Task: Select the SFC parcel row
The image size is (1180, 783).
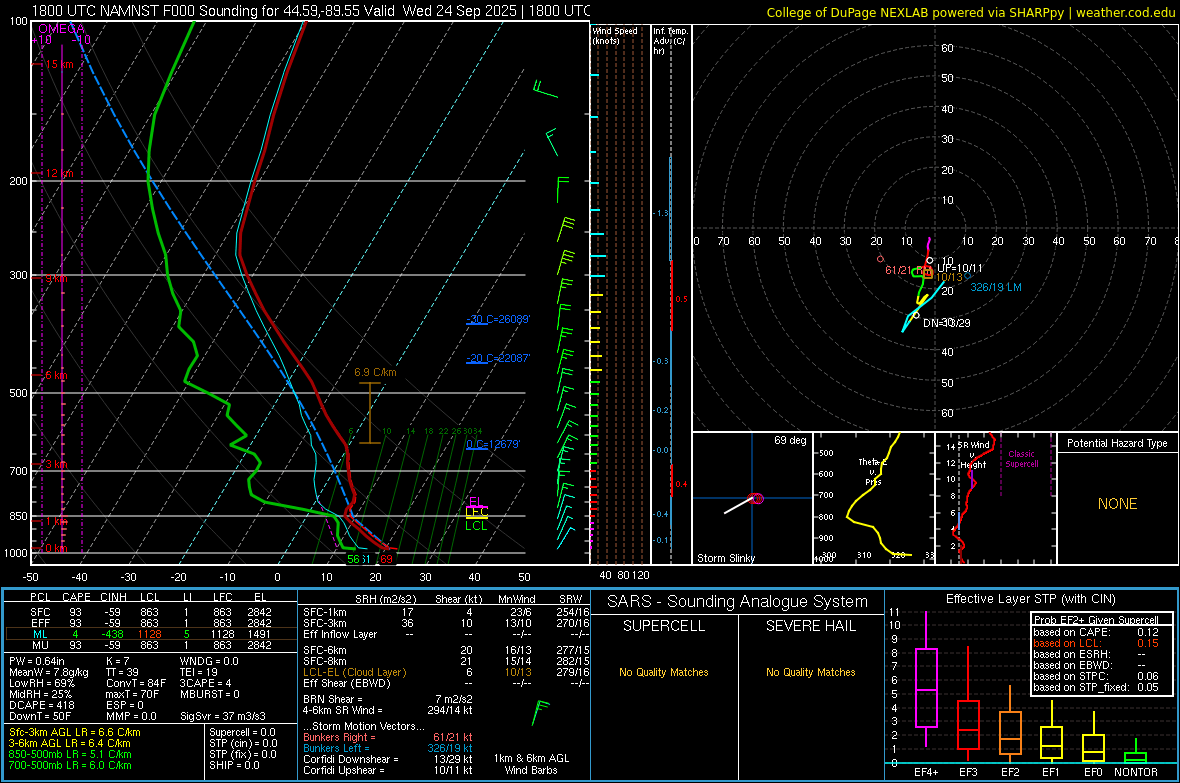Action: (151, 612)
